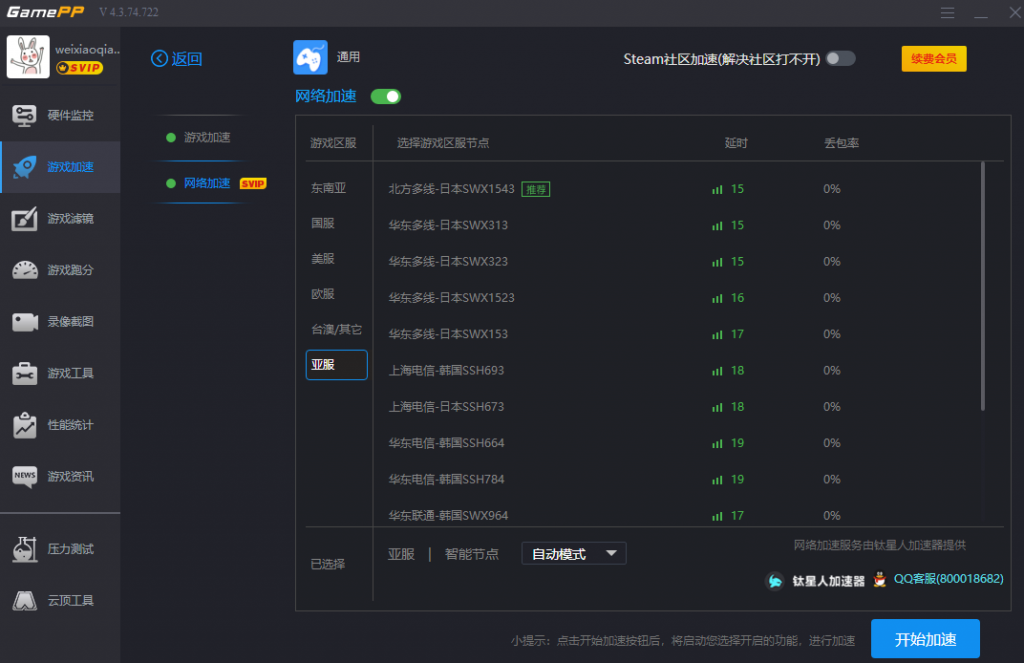This screenshot has width=1024, height=663.
Task: Open the 游戏滤镜 feature
Action: (60, 219)
